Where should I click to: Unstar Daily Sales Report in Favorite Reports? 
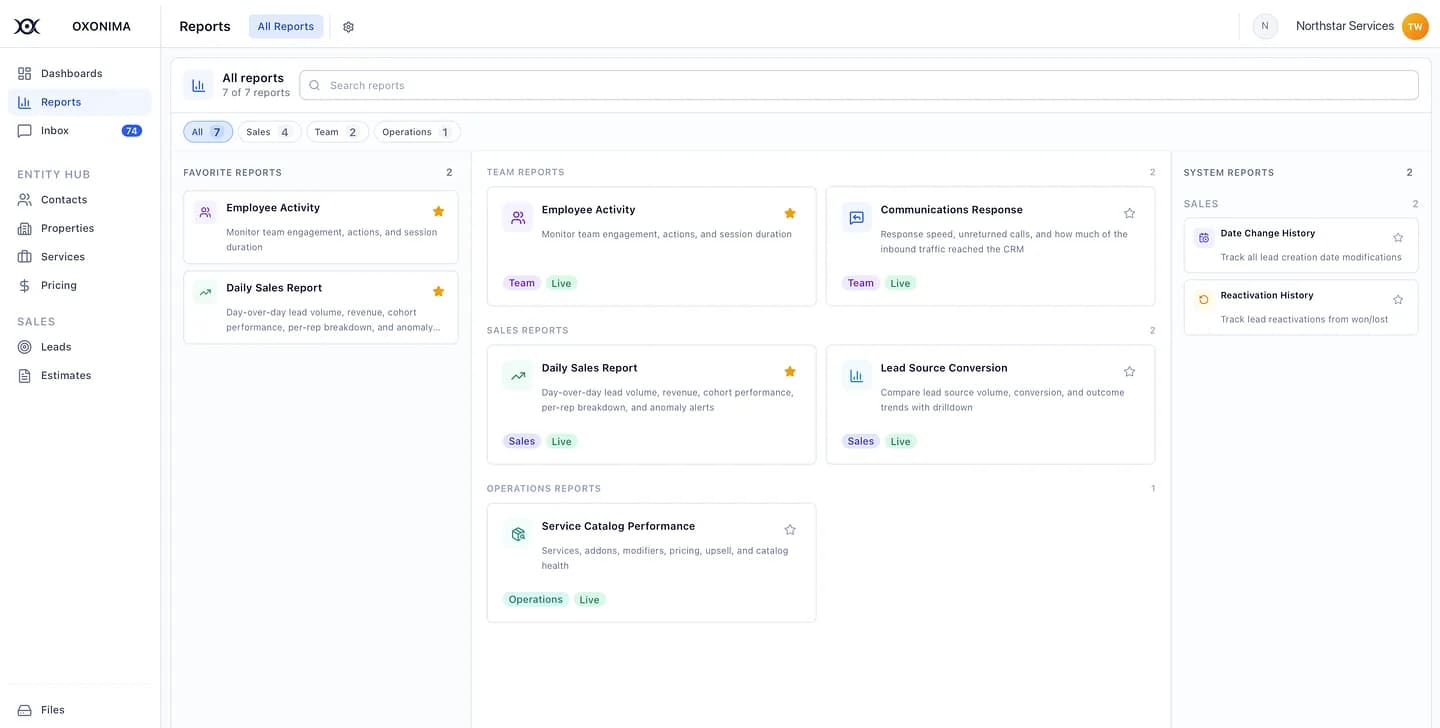438,291
